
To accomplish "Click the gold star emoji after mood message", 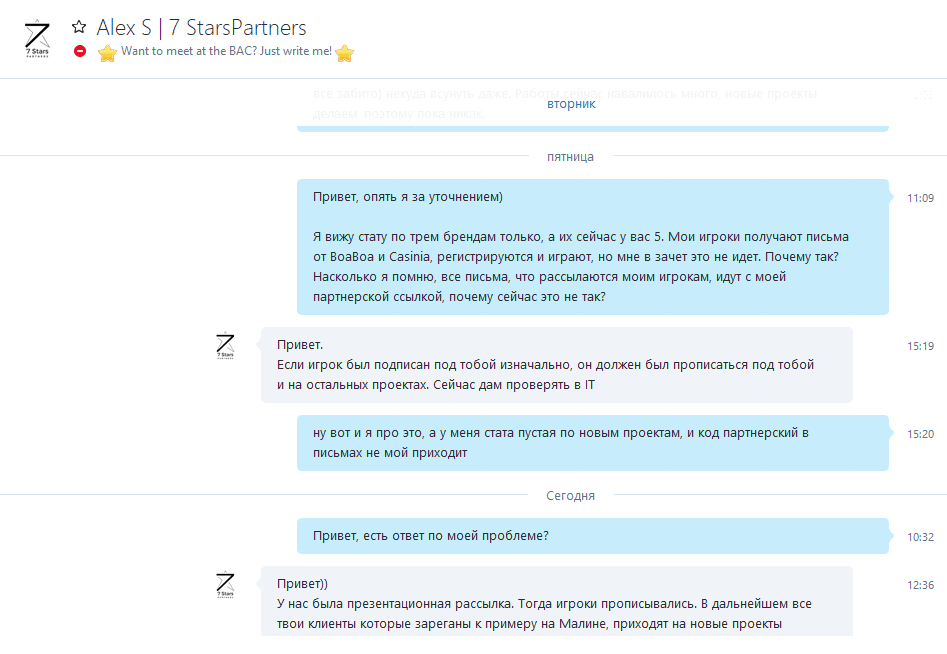I will coord(344,53).
